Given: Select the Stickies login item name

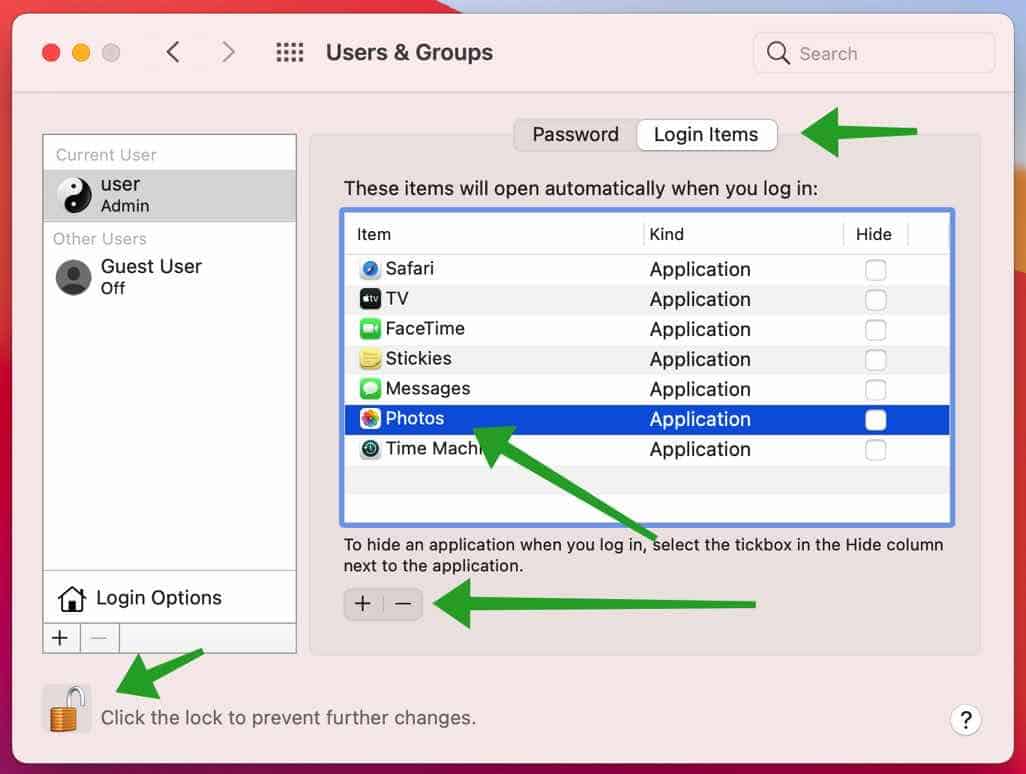Looking at the screenshot, I should coord(419,359).
